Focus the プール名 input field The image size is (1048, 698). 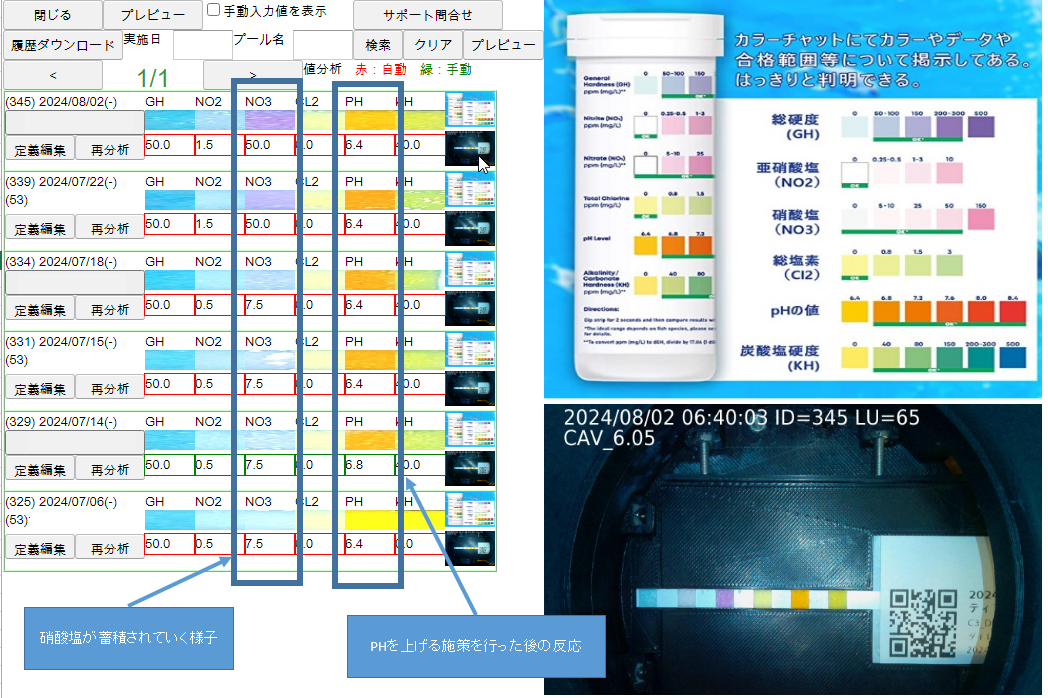pyautogui.click(x=322, y=45)
